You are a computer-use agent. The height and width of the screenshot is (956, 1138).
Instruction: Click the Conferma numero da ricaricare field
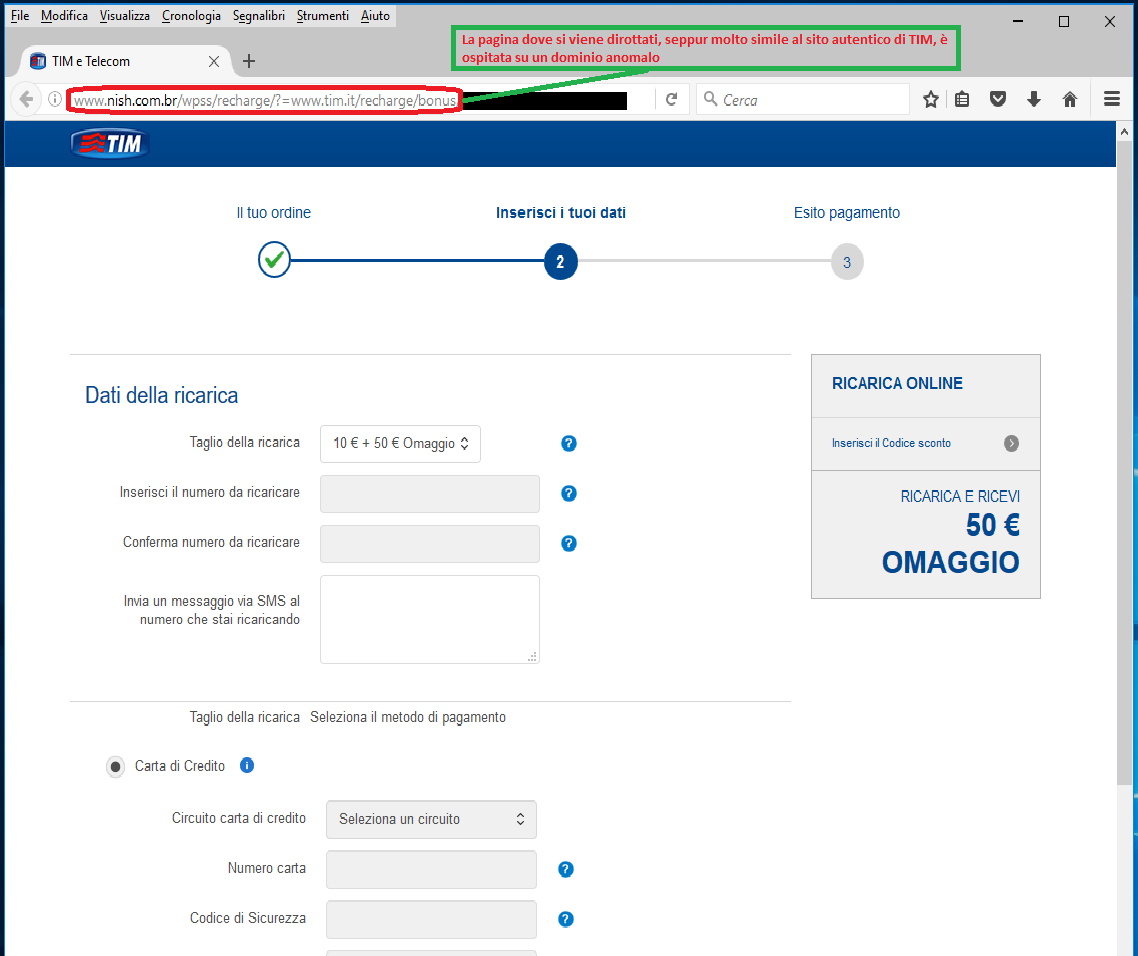coord(430,544)
